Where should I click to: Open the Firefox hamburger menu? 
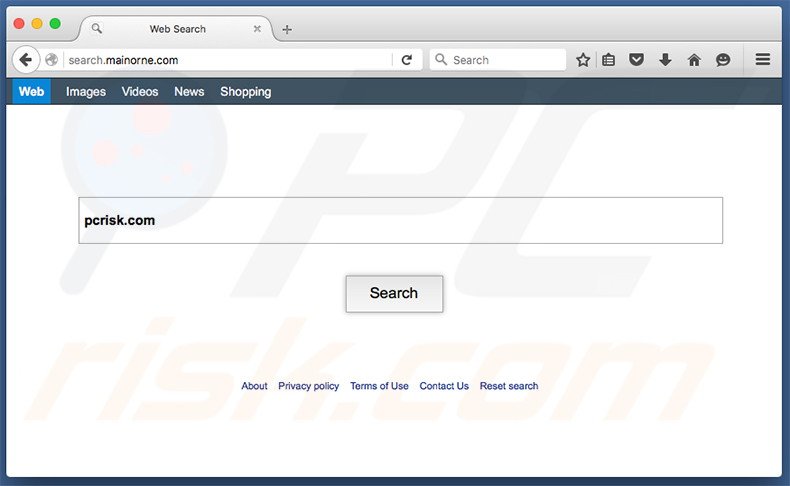tap(762, 59)
